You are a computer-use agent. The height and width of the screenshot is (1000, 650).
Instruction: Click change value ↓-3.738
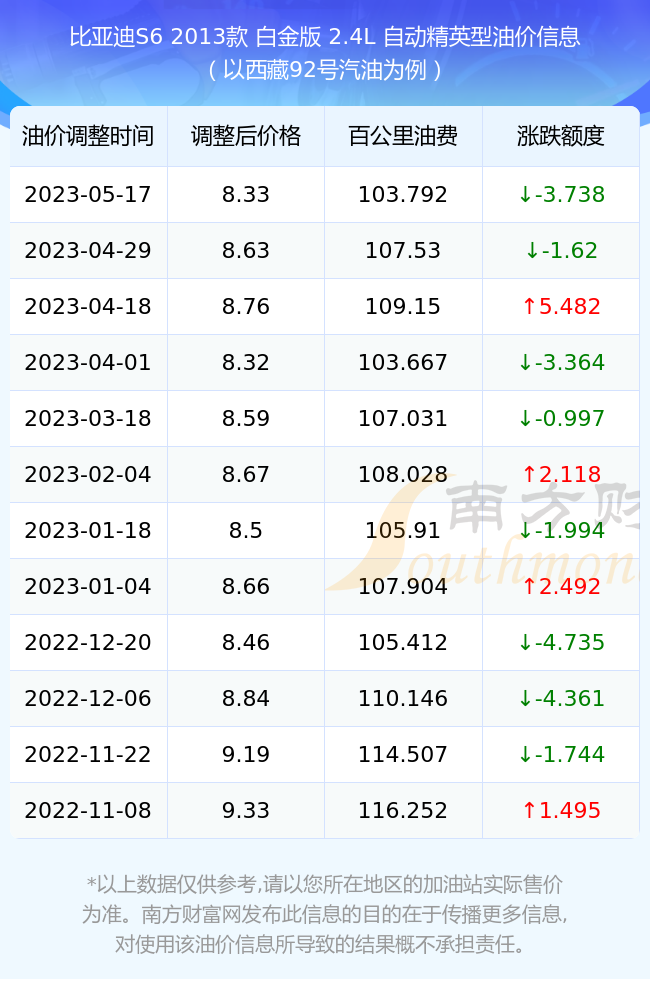pos(561,195)
